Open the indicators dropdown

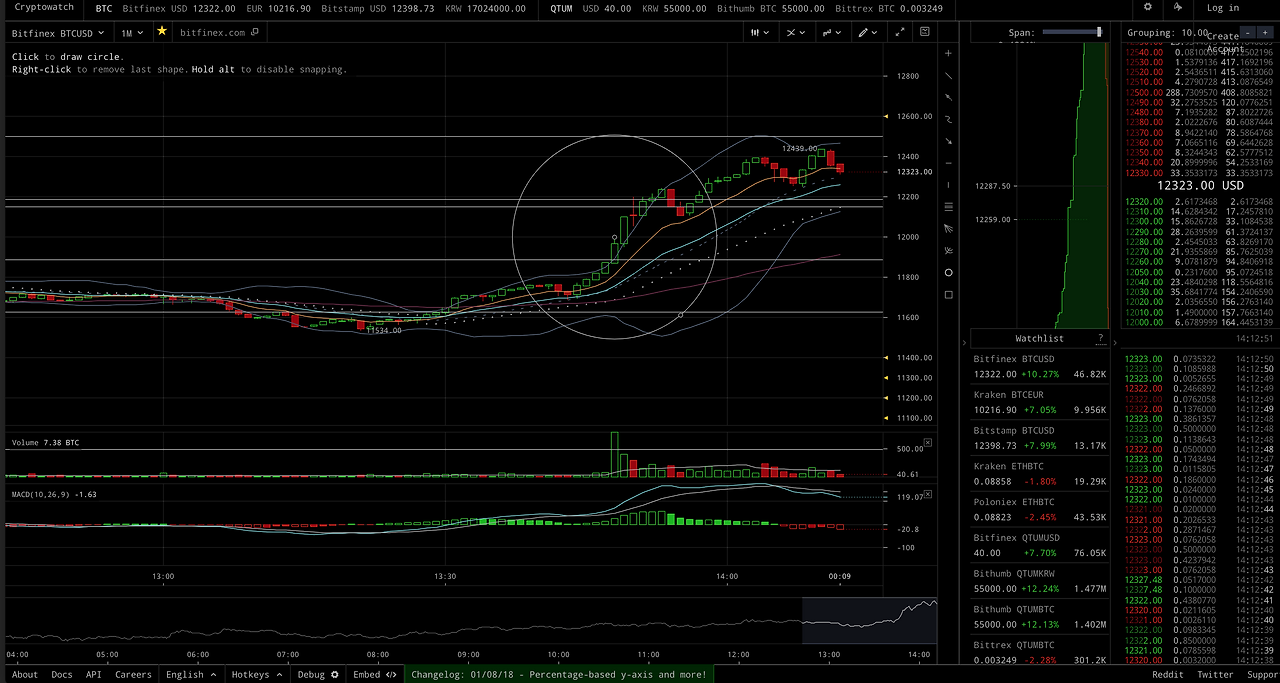tap(831, 32)
